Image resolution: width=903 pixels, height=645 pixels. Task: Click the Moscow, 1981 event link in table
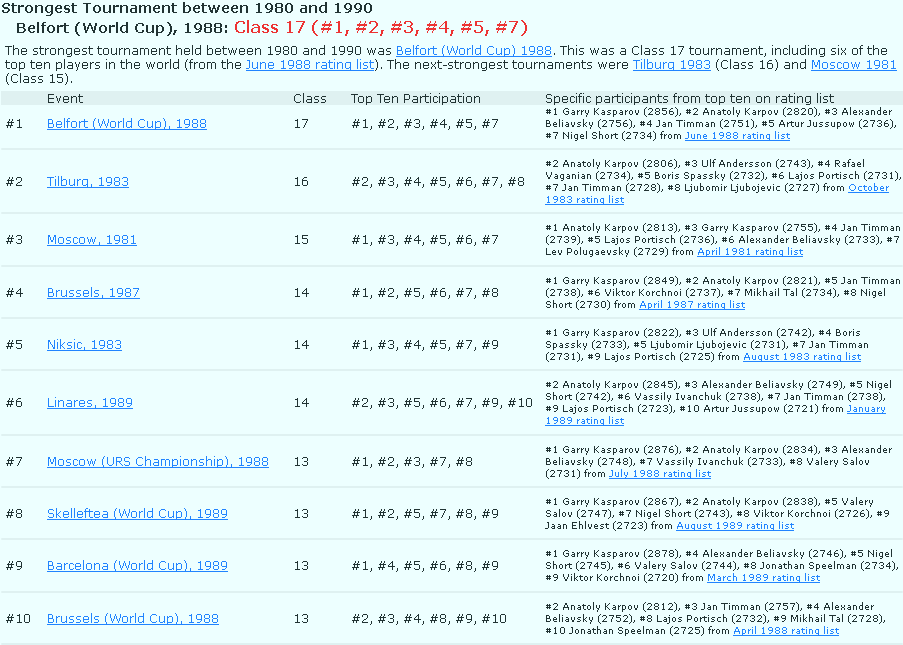click(x=91, y=240)
